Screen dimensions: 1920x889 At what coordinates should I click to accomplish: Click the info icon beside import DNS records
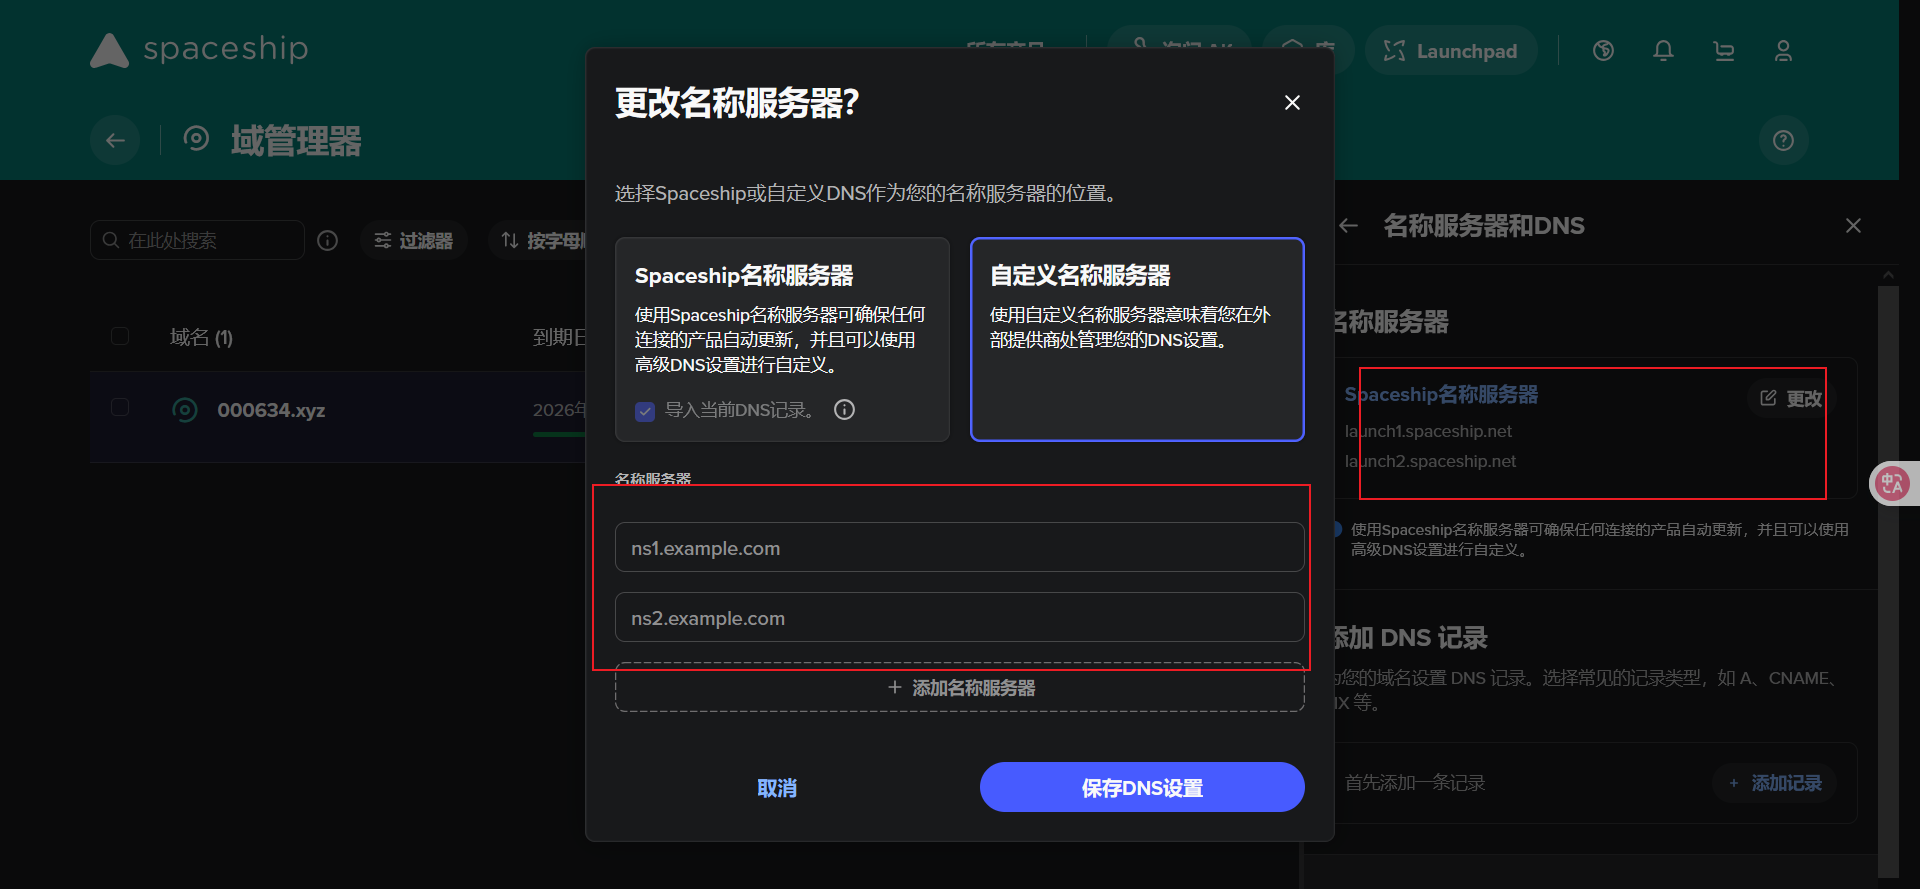pos(845,410)
